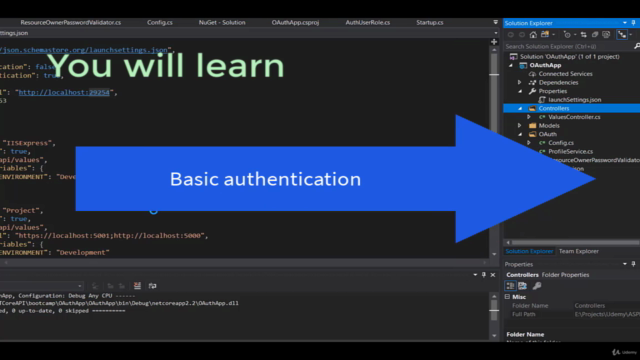Open the json.schemastore.org launchsettings link

[x=84, y=50]
